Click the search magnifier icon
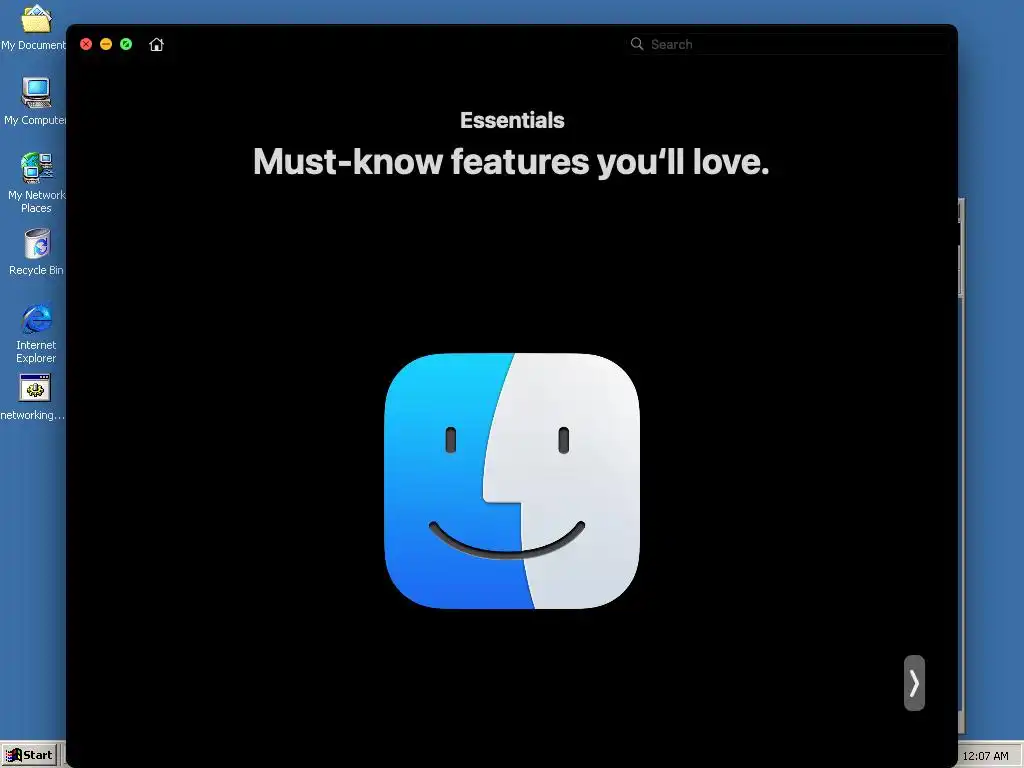The image size is (1024, 768). point(637,44)
